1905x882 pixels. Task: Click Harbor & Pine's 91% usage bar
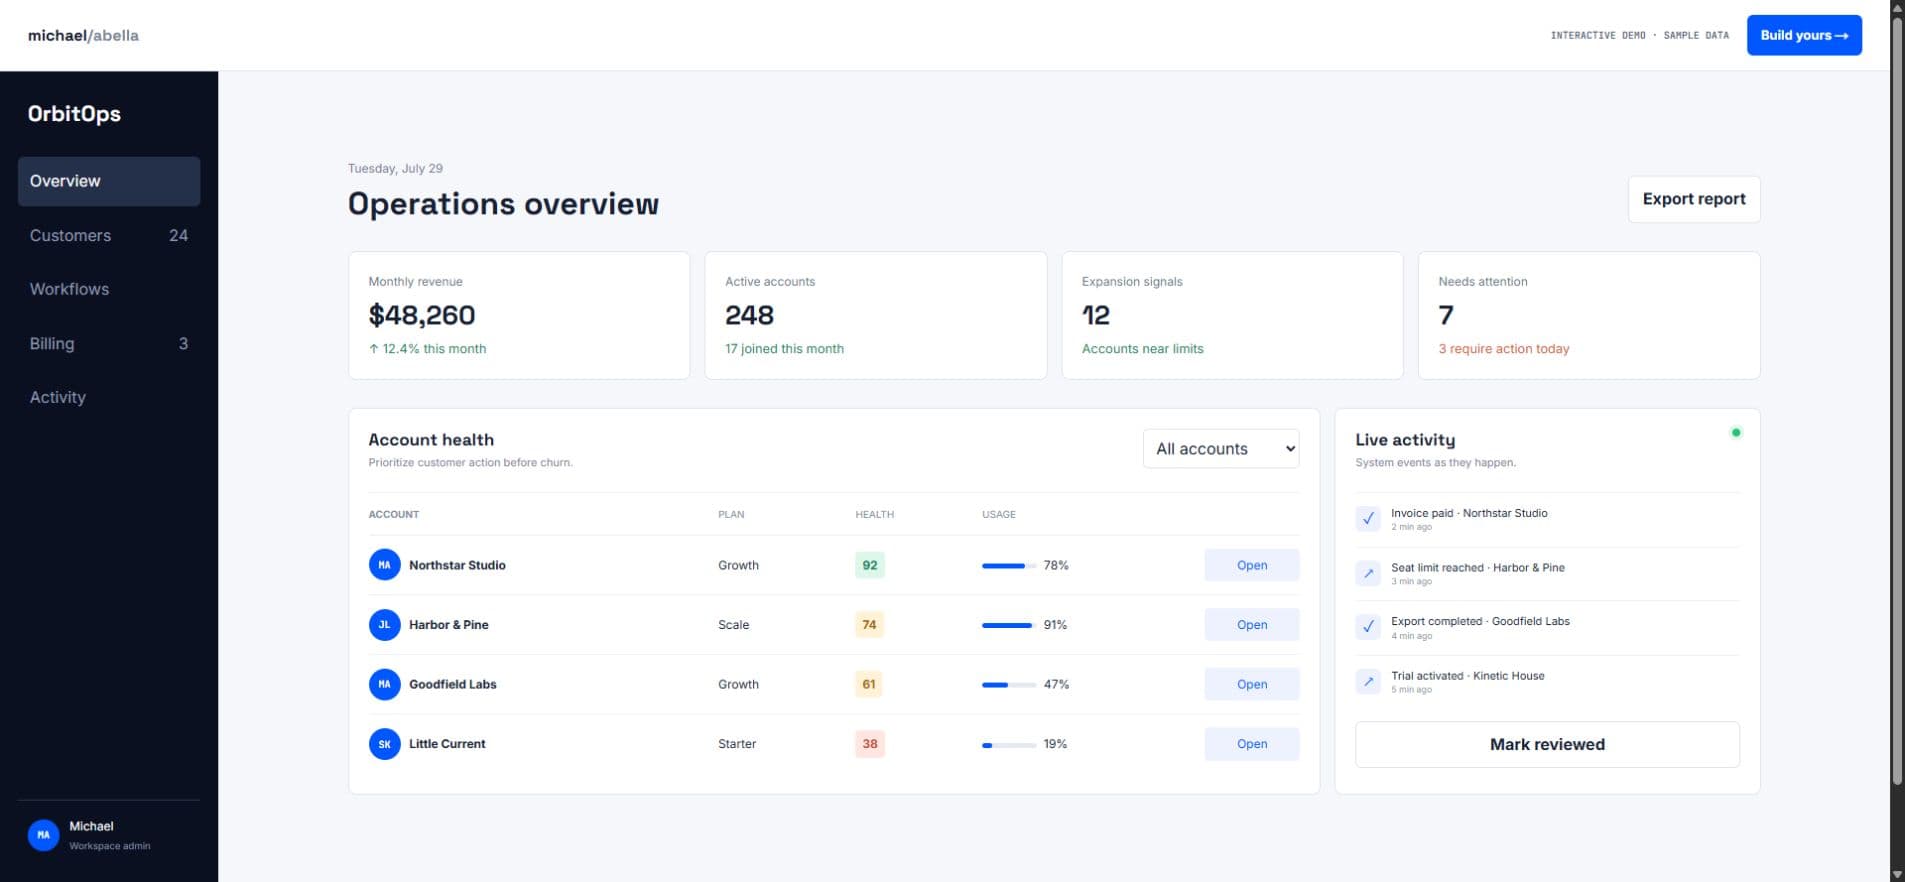click(x=1009, y=625)
